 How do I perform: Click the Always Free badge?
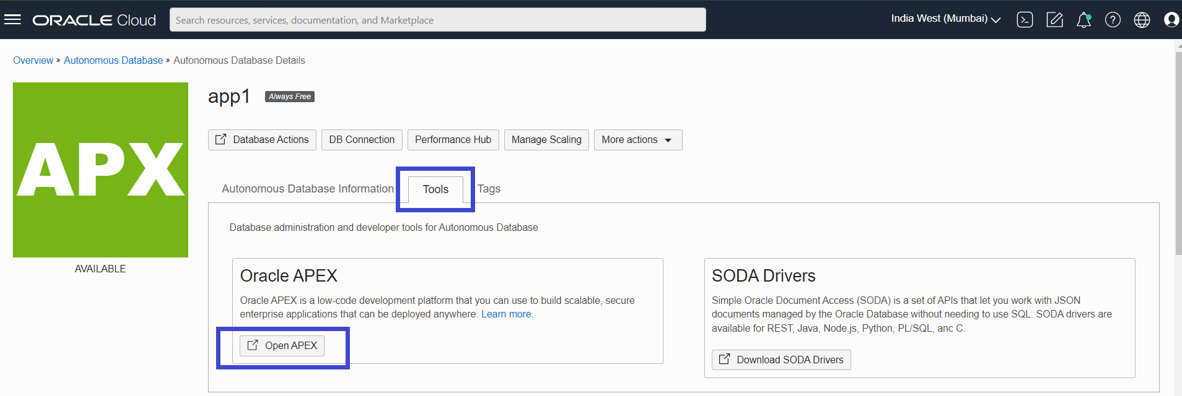coord(289,97)
